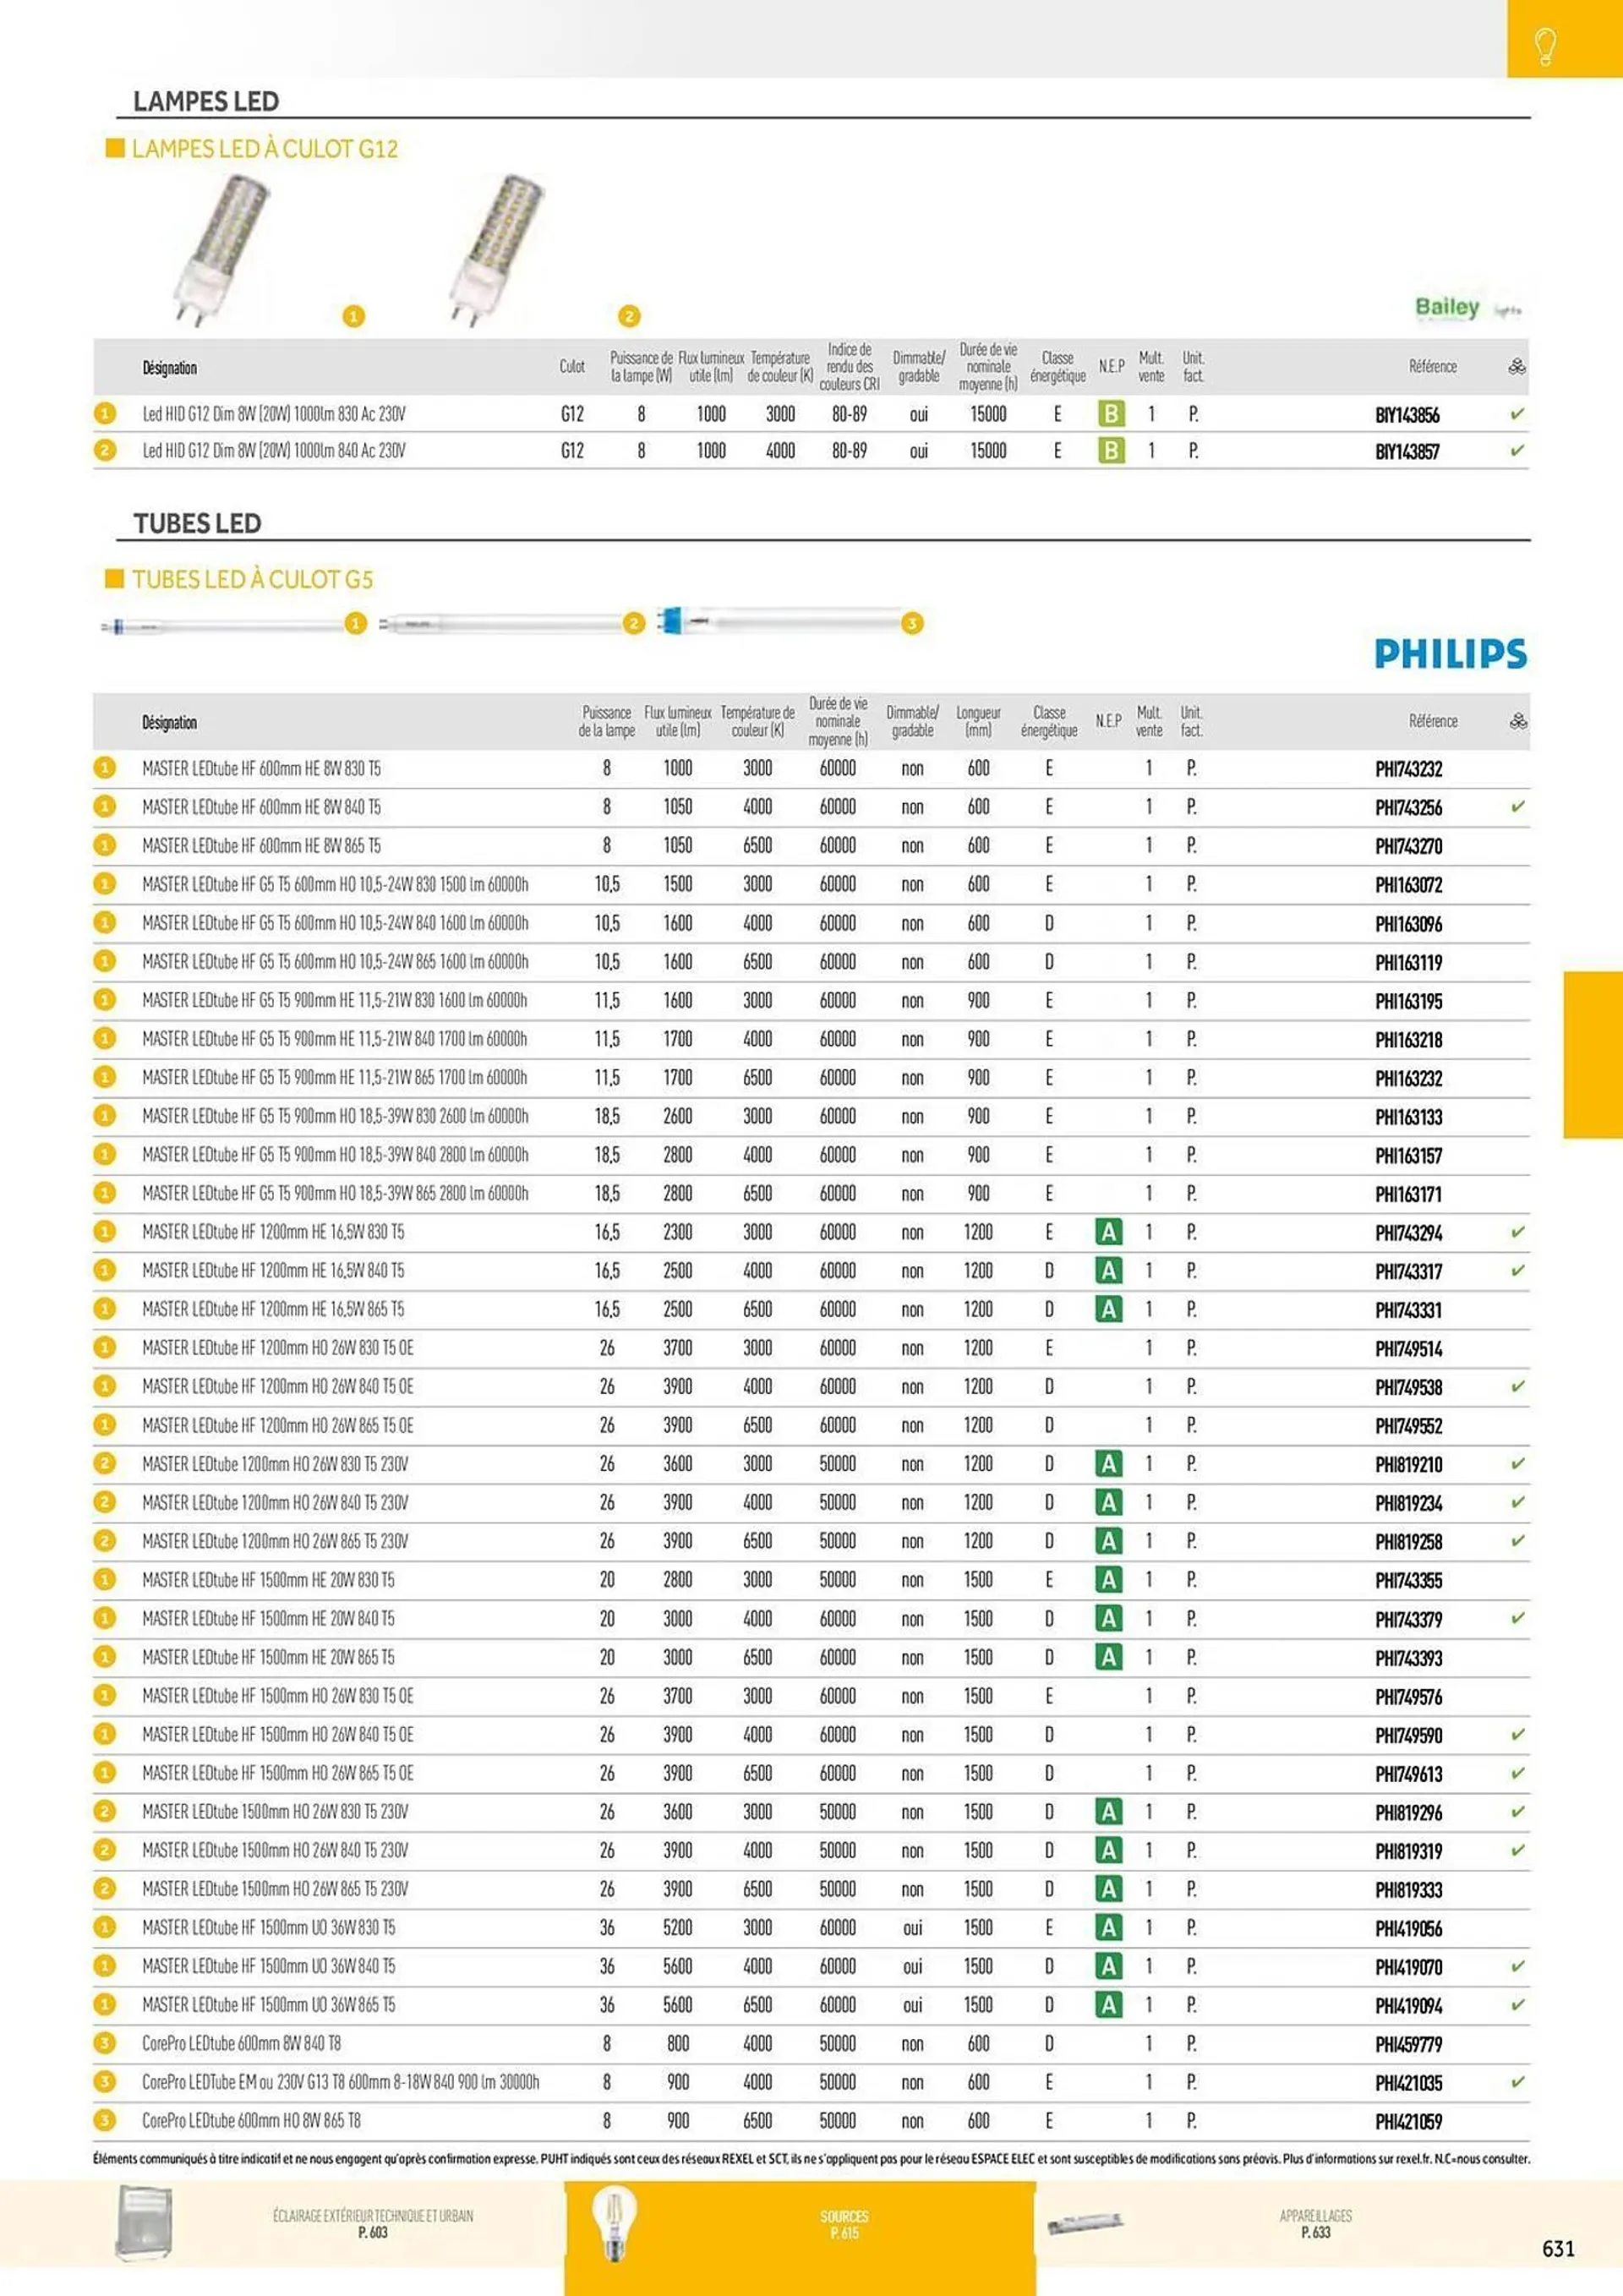This screenshot has height=2296, width=1623.
Task: Click the green check mark in the PHI743256 row
Action: [1518, 806]
